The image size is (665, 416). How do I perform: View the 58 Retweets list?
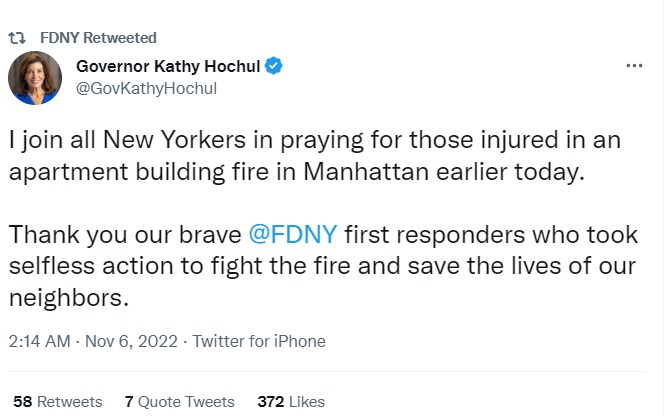point(57,401)
